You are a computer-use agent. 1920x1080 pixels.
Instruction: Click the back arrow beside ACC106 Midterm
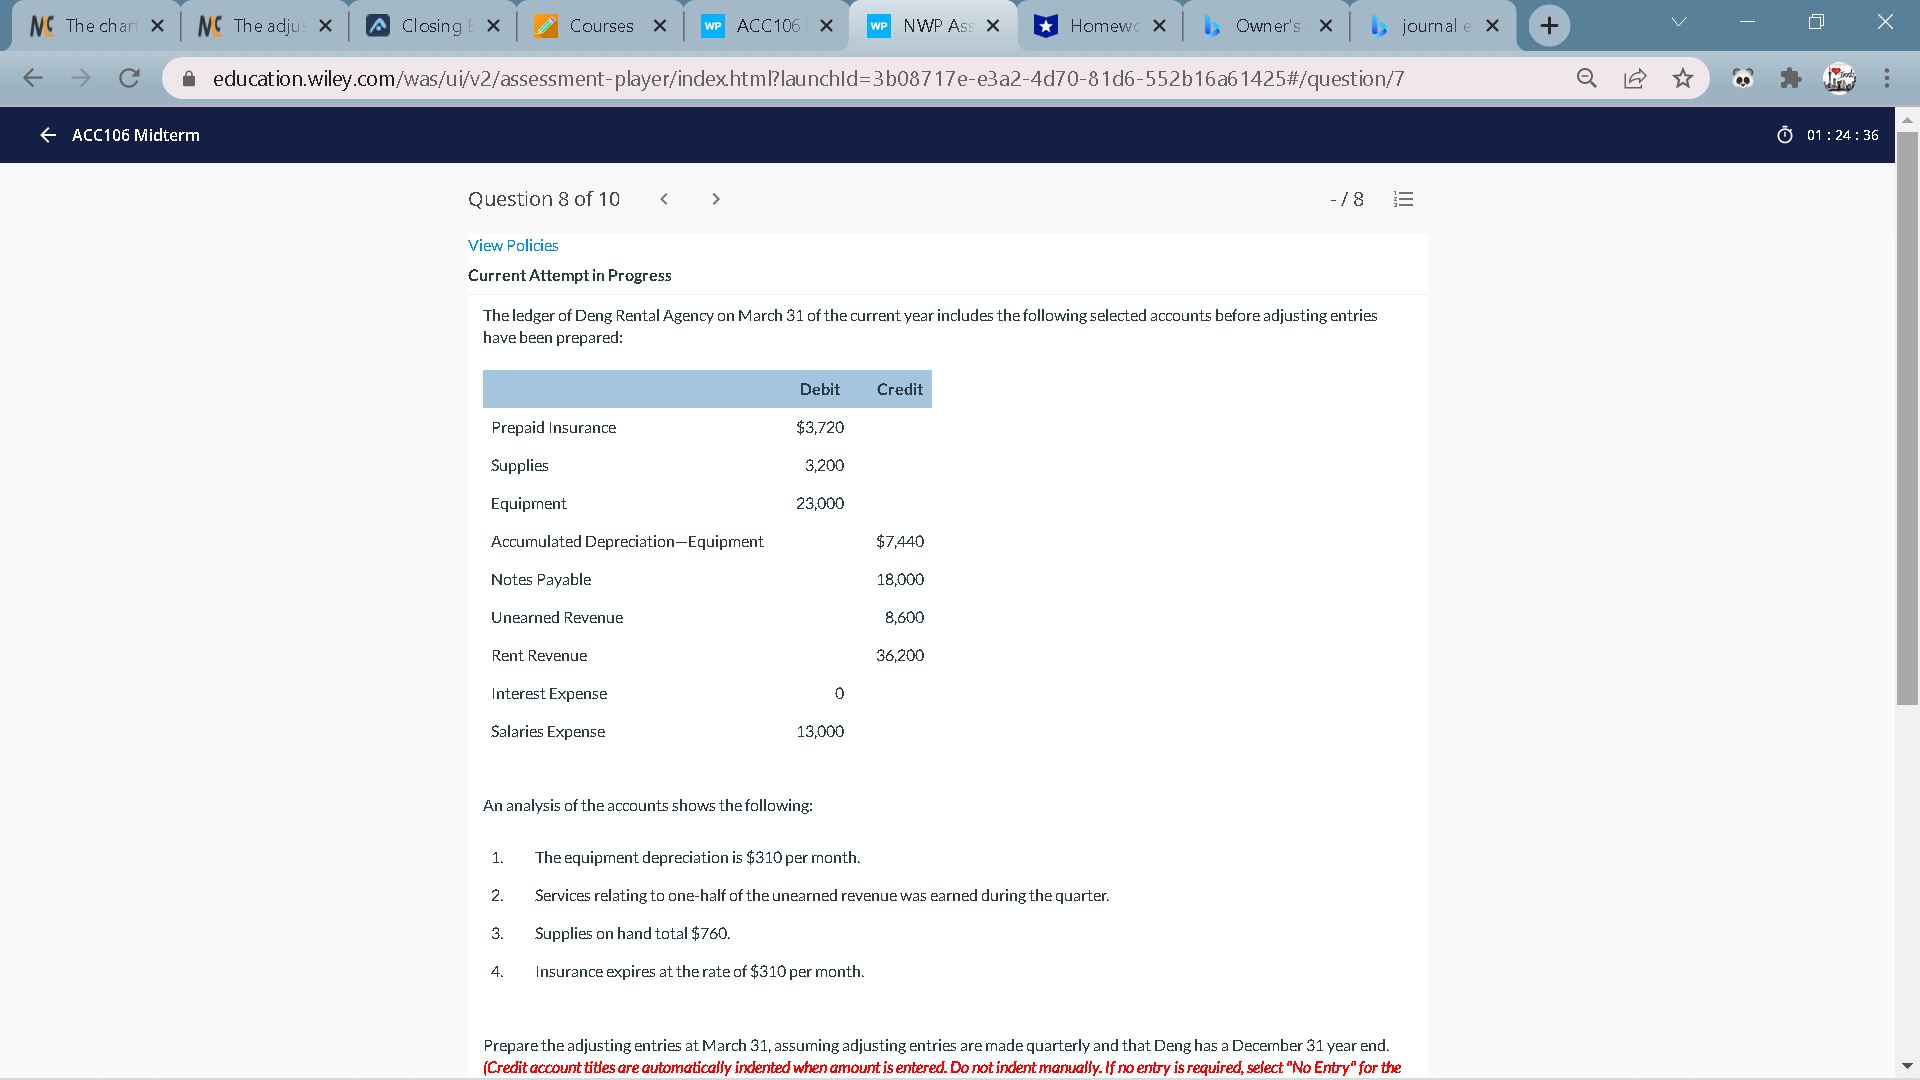click(x=47, y=135)
